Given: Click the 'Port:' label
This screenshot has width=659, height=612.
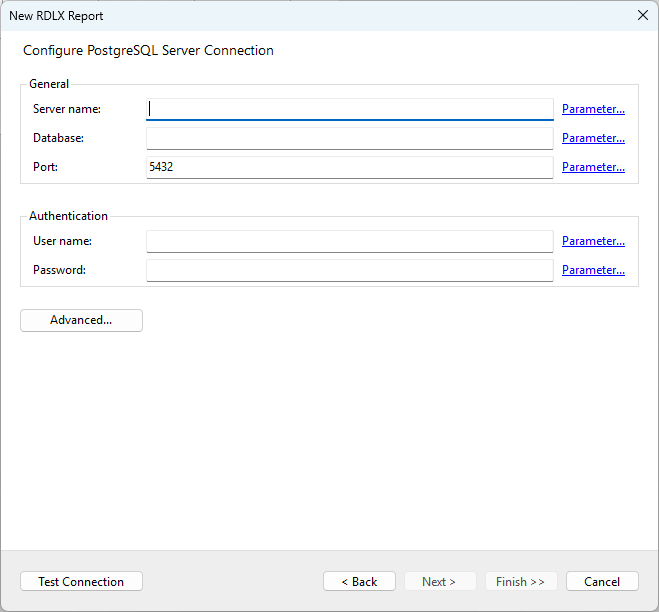Looking at the screenshot, I should point(45,167).
